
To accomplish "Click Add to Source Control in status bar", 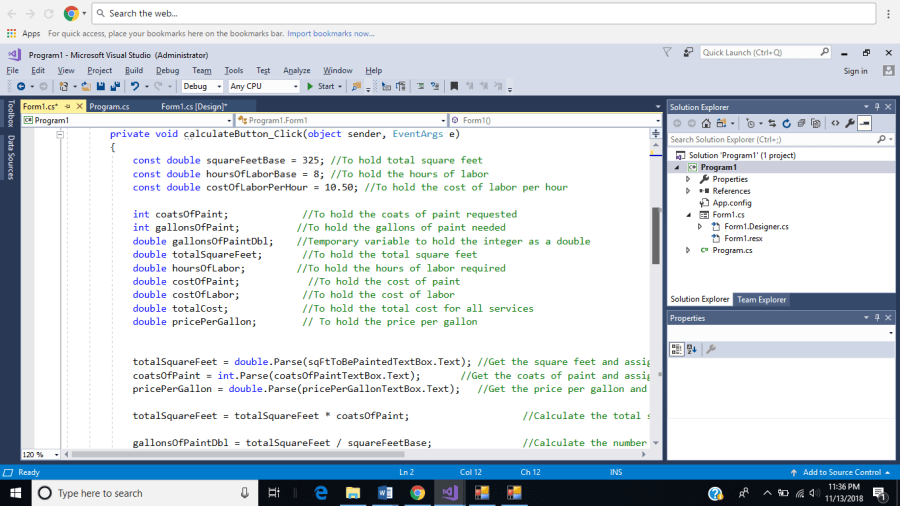I will 841,472.
